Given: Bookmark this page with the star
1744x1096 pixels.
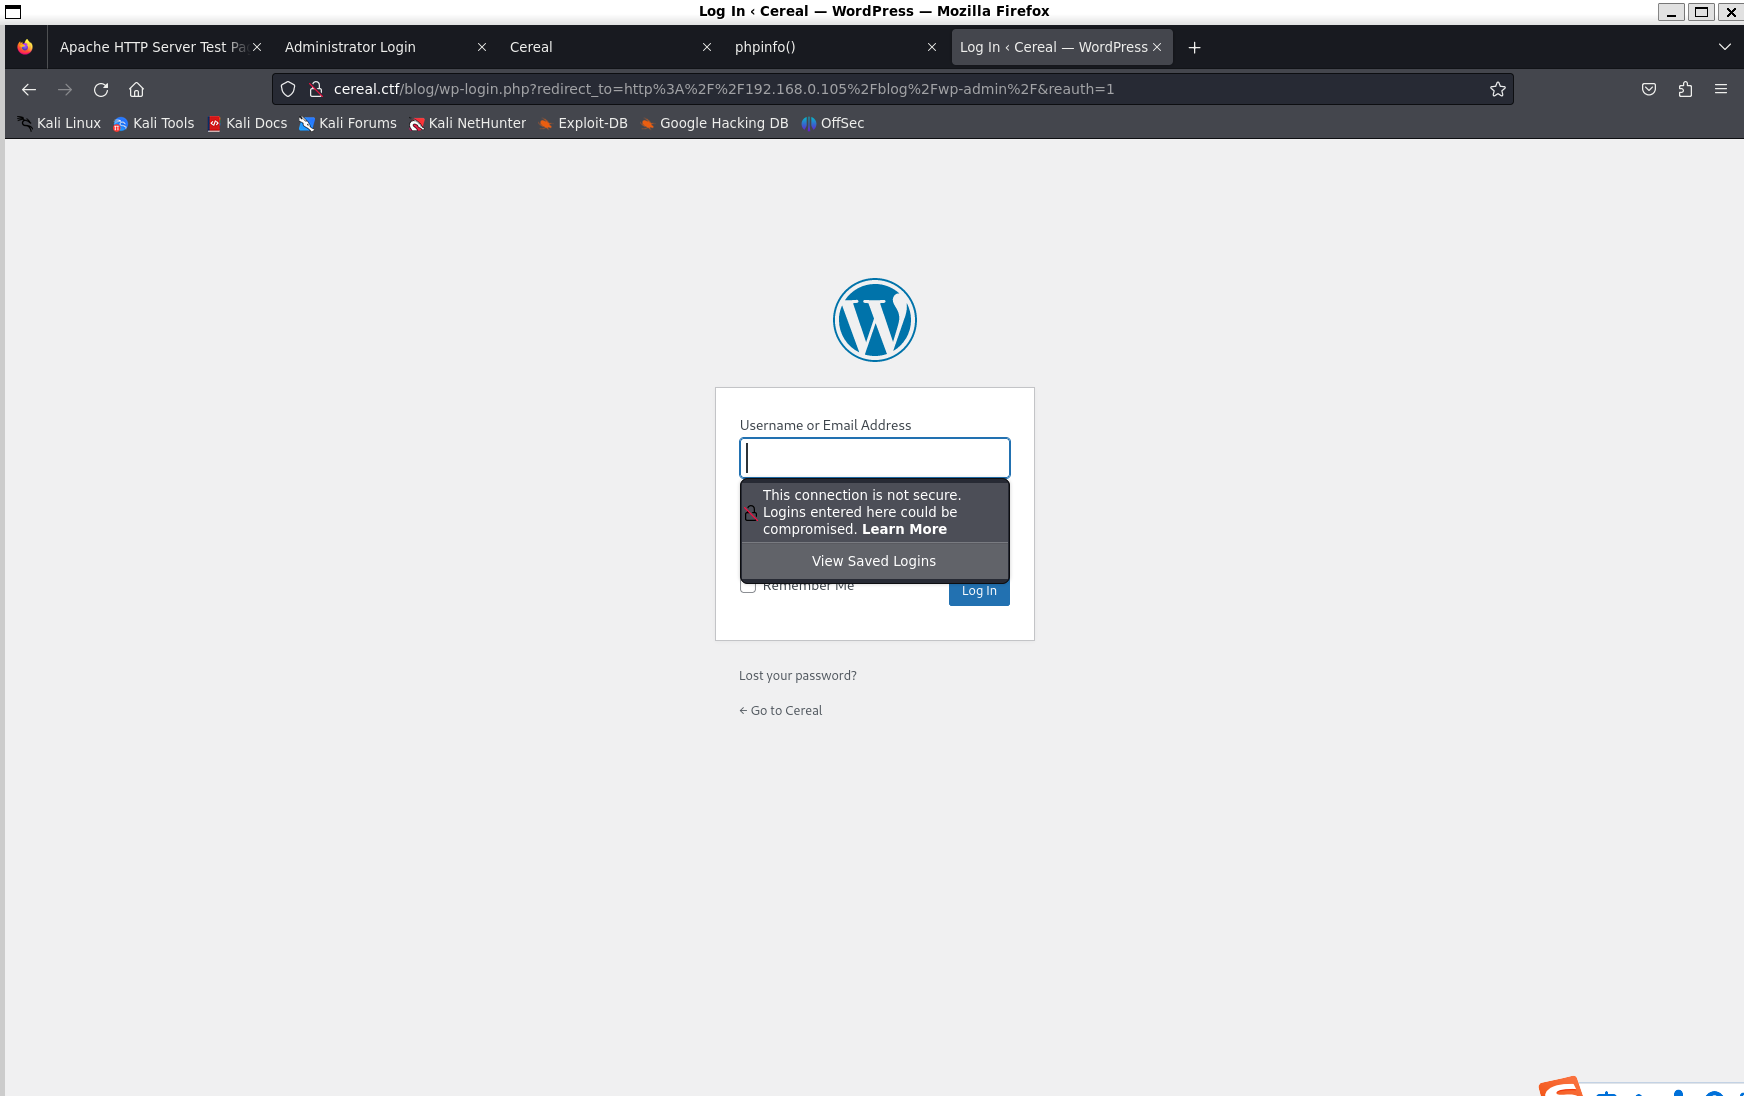Looking at the screenshot, I should 1498,89.
